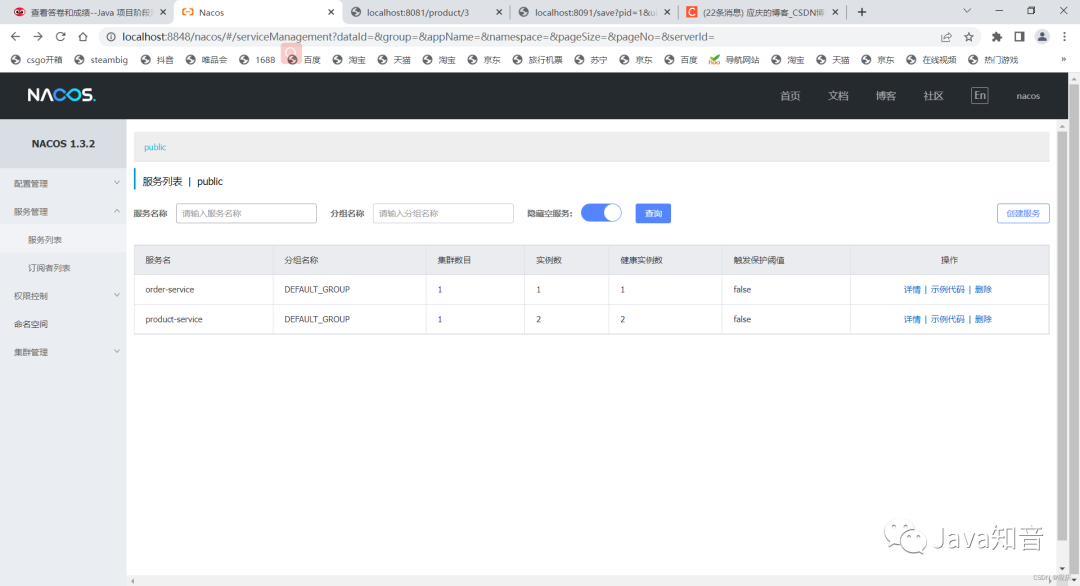
Task: Show more bookmarks with the overflow chevron
Action: (1063, 60)
